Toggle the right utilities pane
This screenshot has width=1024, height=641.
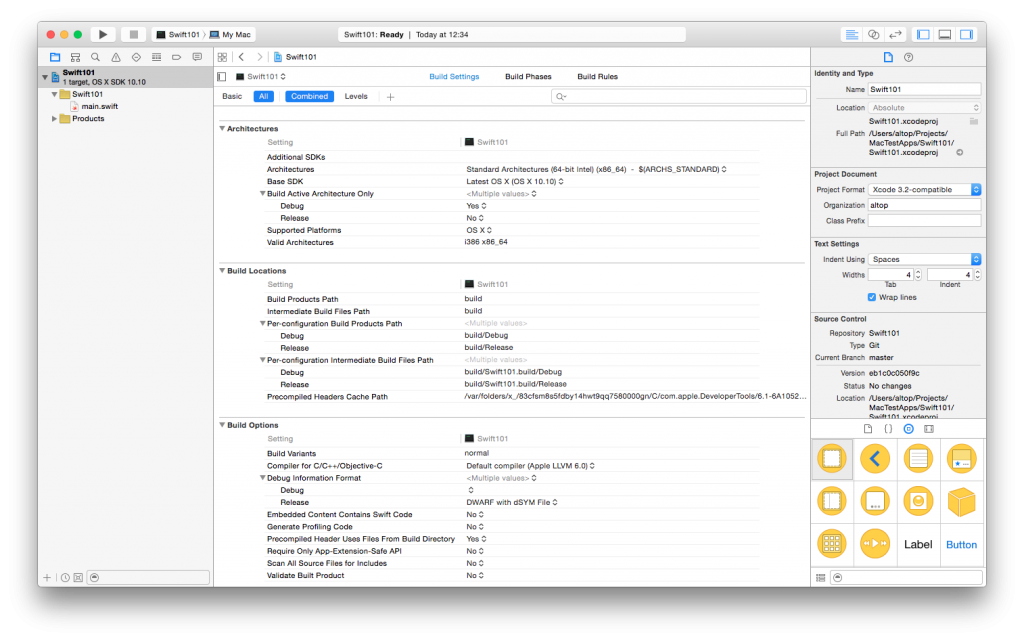[967, 34]
